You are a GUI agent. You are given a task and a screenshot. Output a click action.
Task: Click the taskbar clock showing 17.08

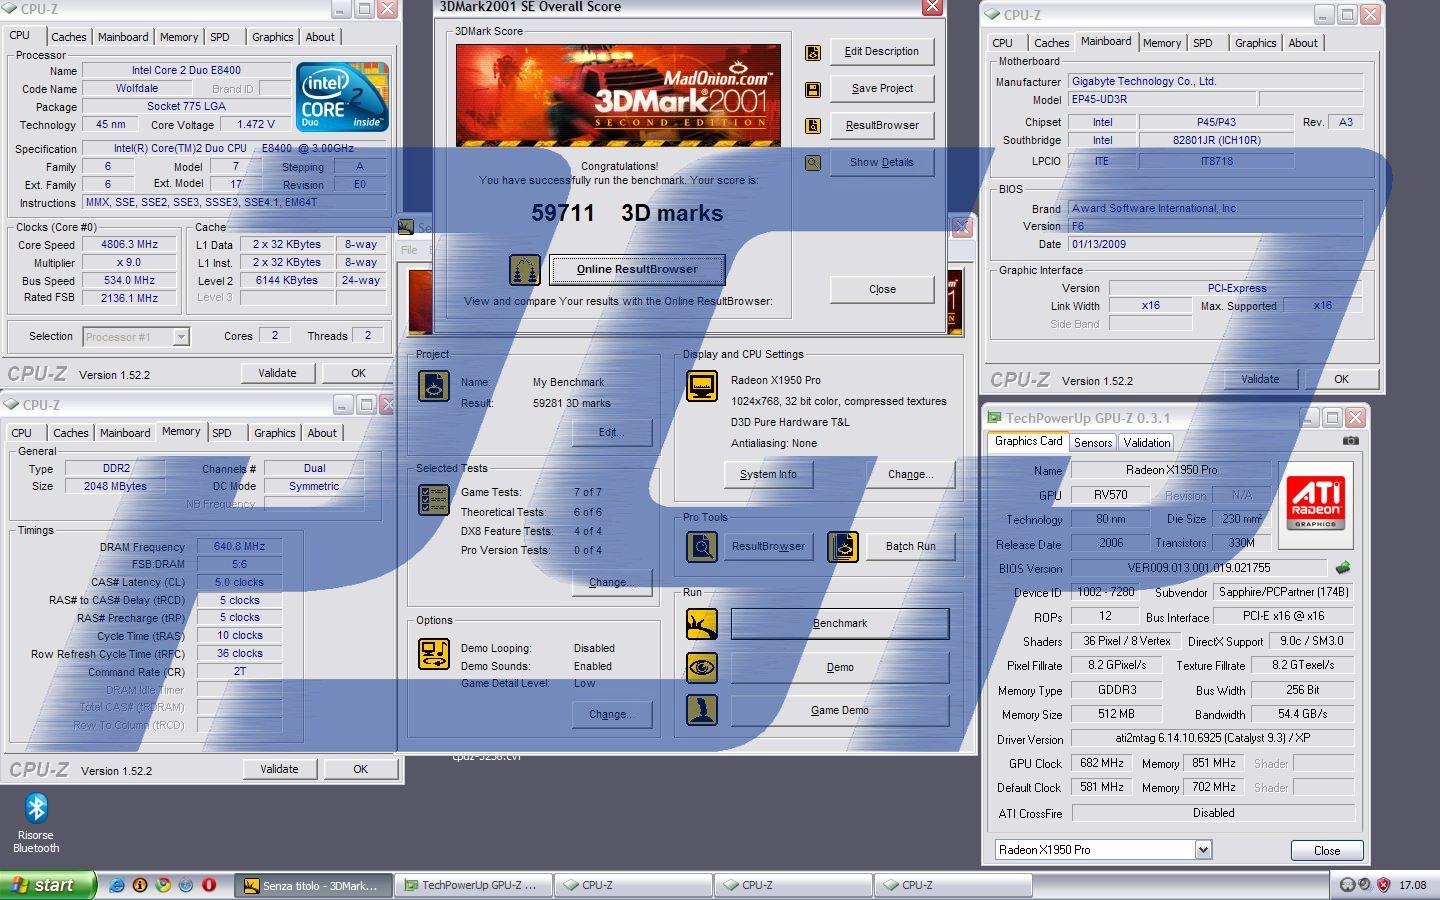(1412, 885)
